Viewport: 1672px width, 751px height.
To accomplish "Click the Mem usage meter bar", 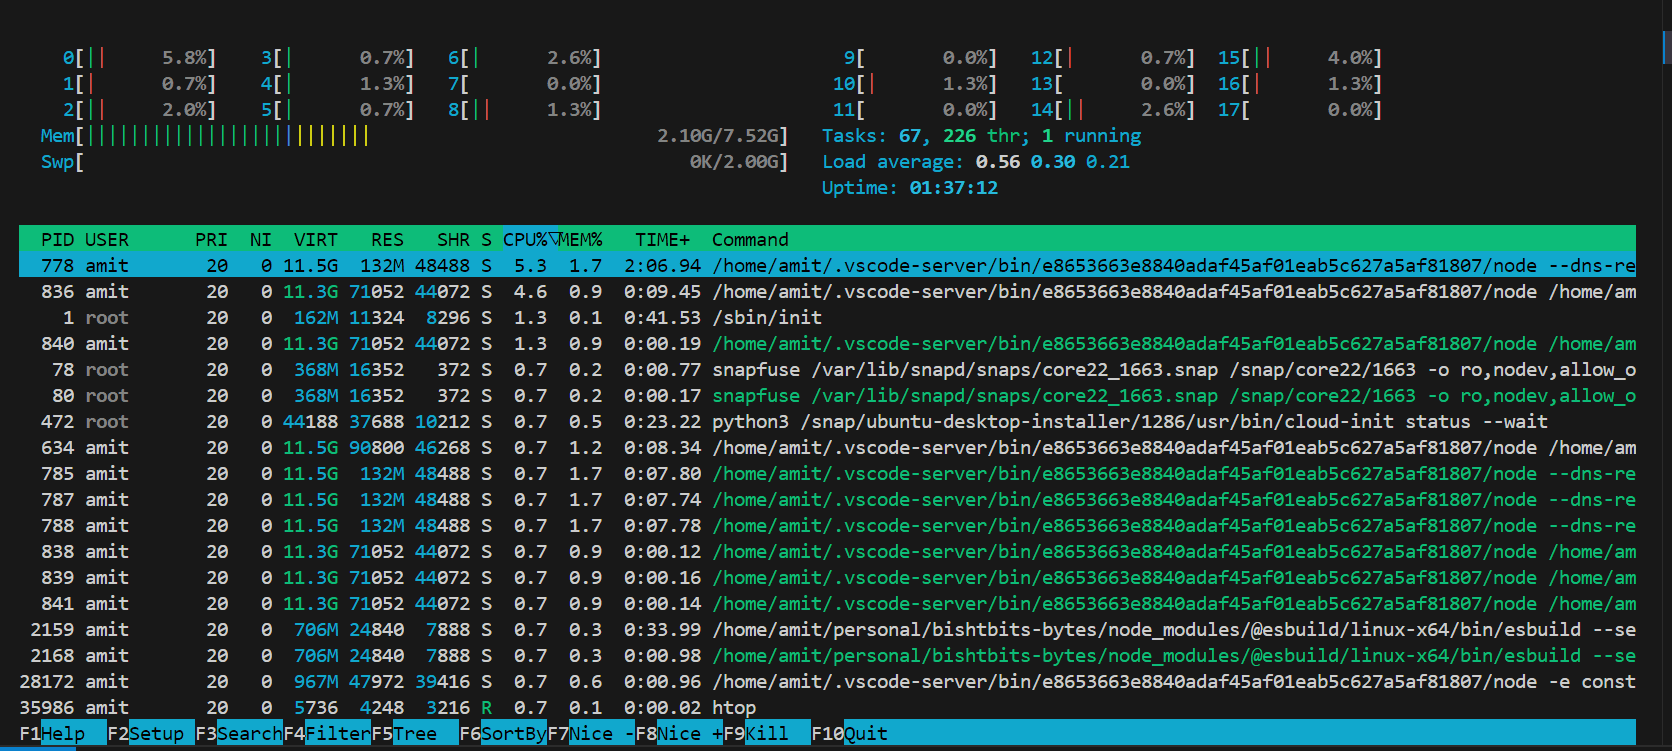I will [x=414, y=135].
